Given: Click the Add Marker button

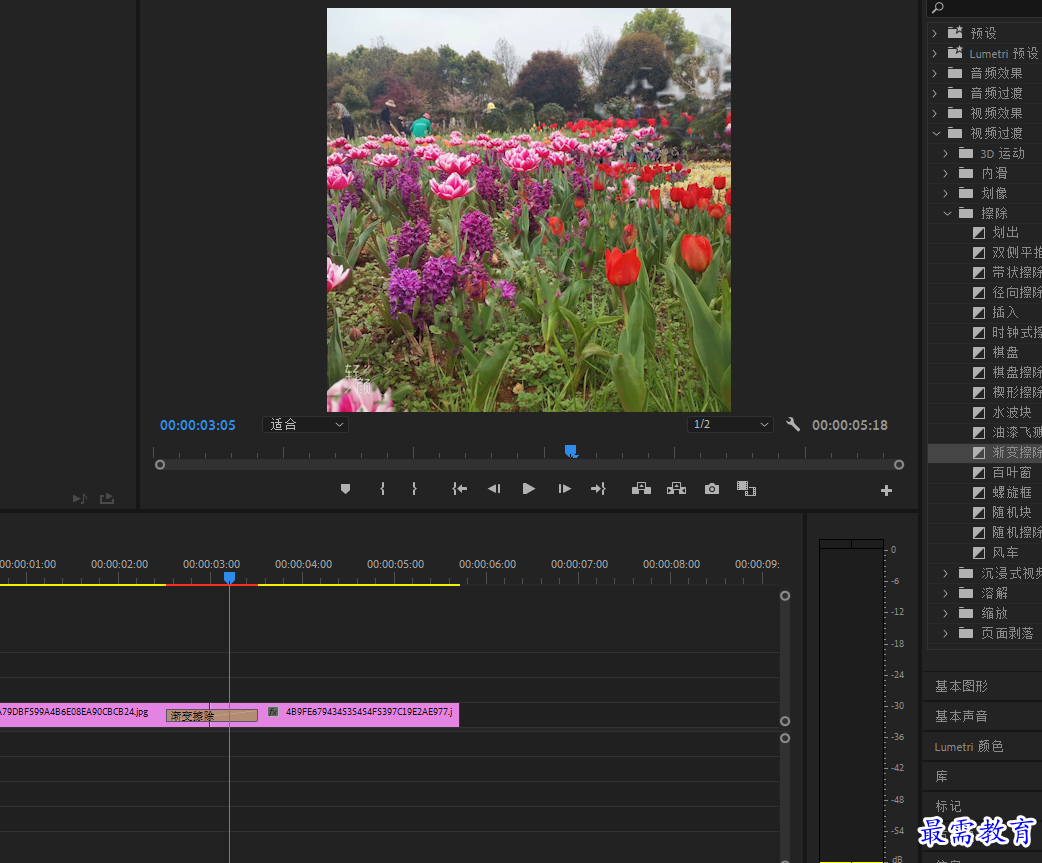Looking at the screenshot, I should [x=345, y=489].
